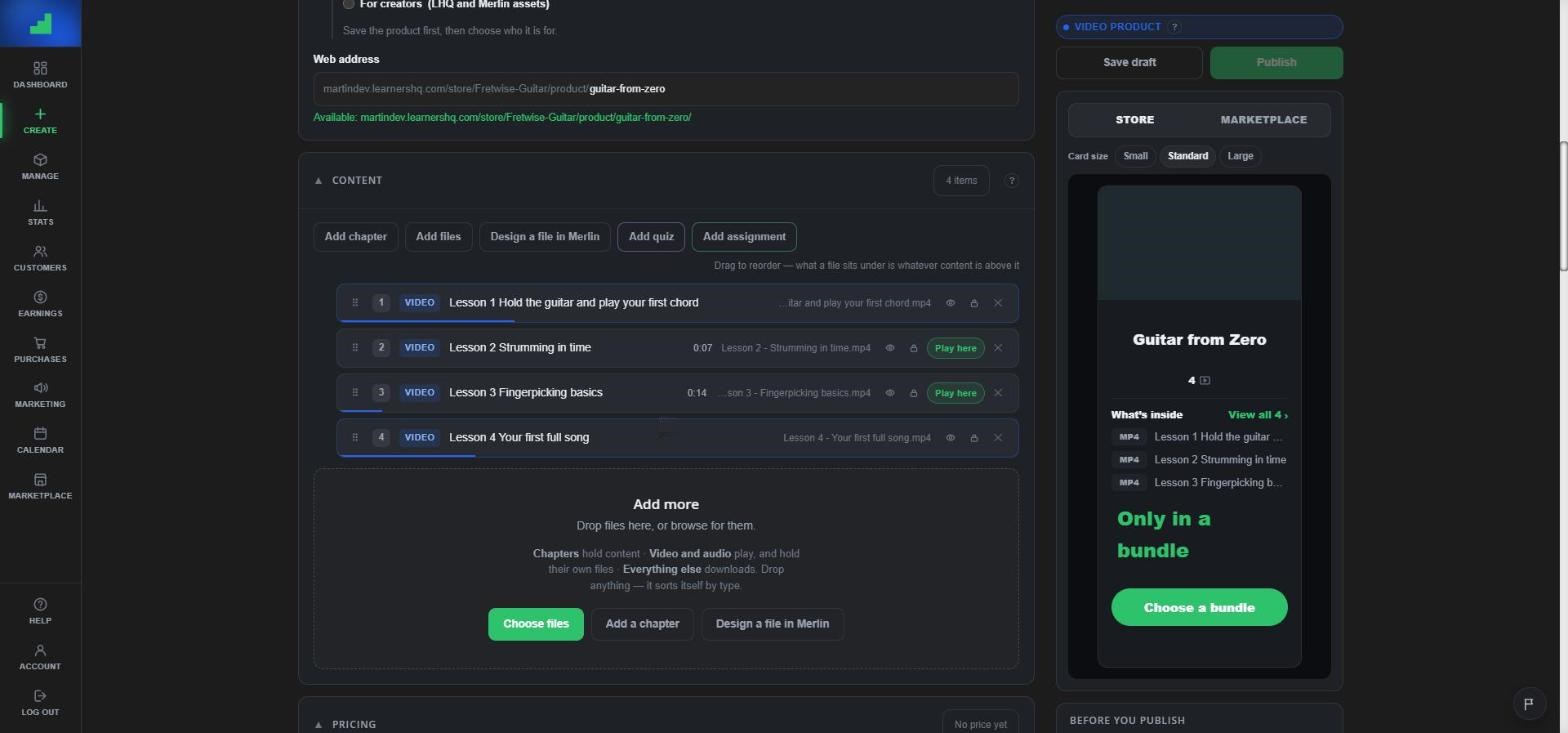This screenshot has width=1568, height=733.
Task: Collapse the Content section
Action: coord(318,181)
